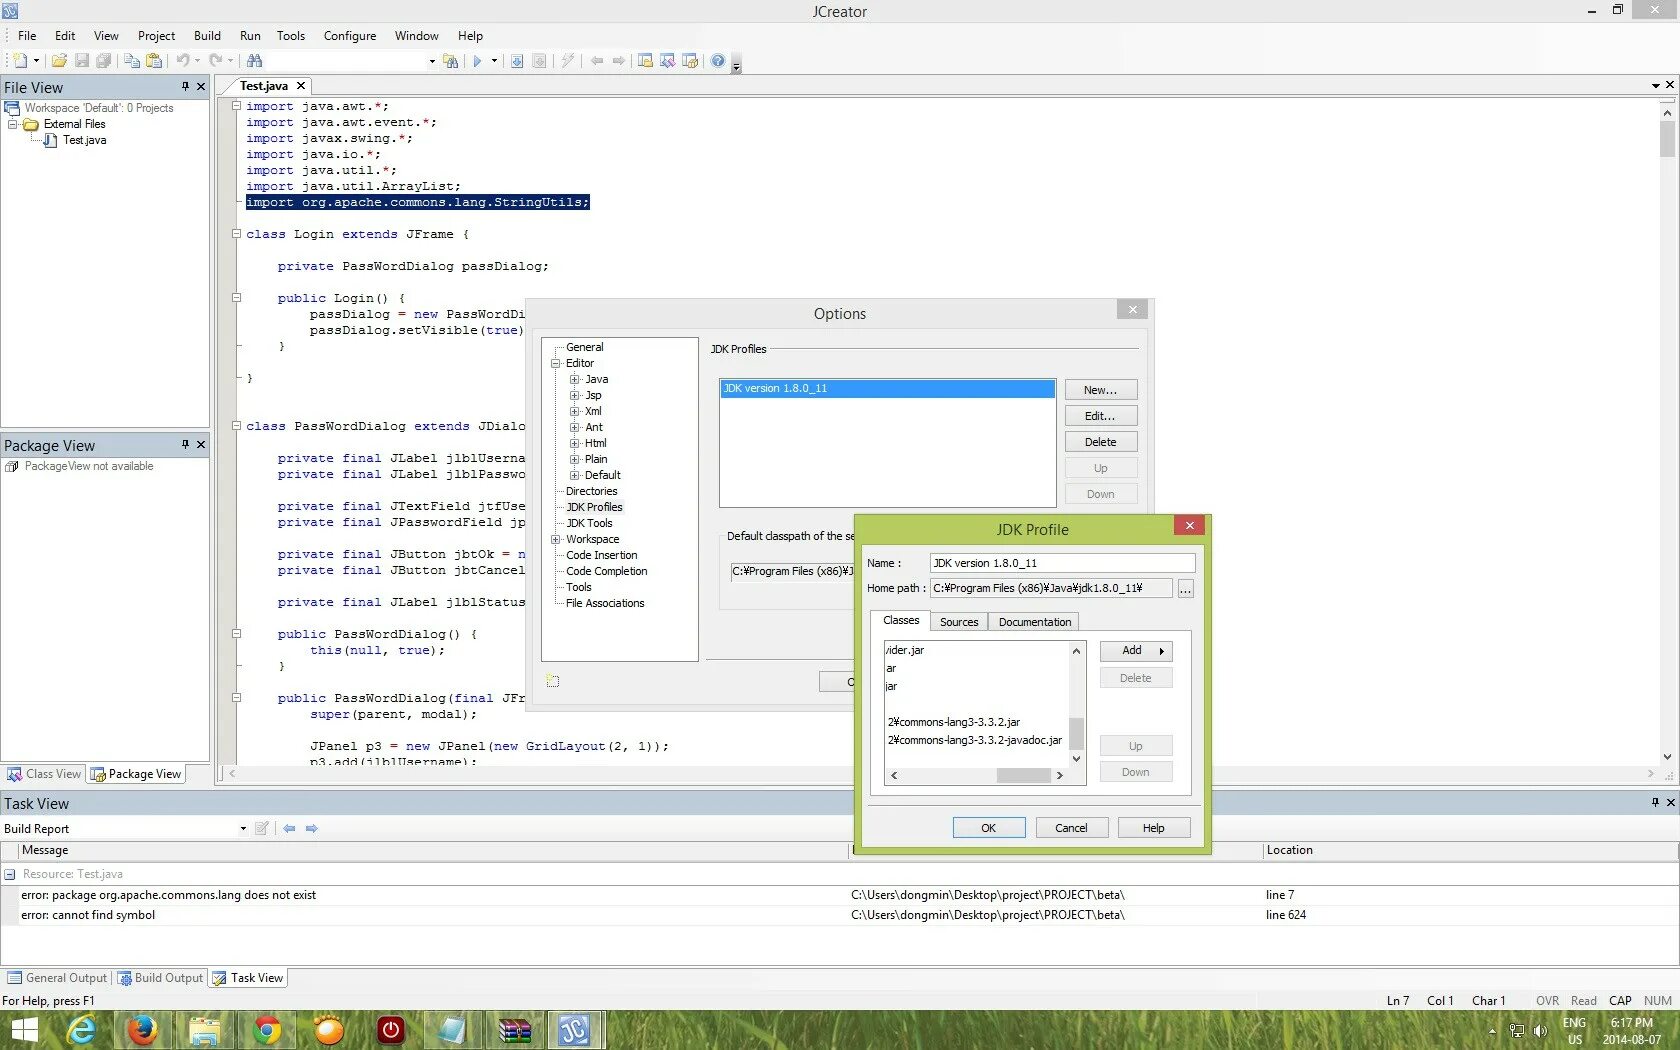This screenshot has height=1050, width=1680.
Task: Select Test.java in File View
Action: pos(84,140)
